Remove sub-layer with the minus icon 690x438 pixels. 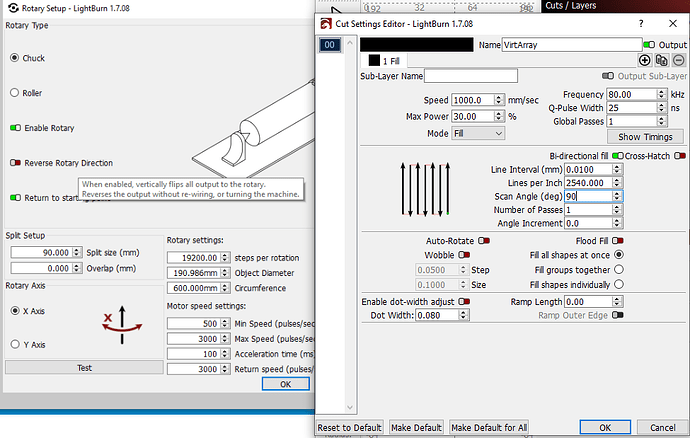[x=679, y=60]
